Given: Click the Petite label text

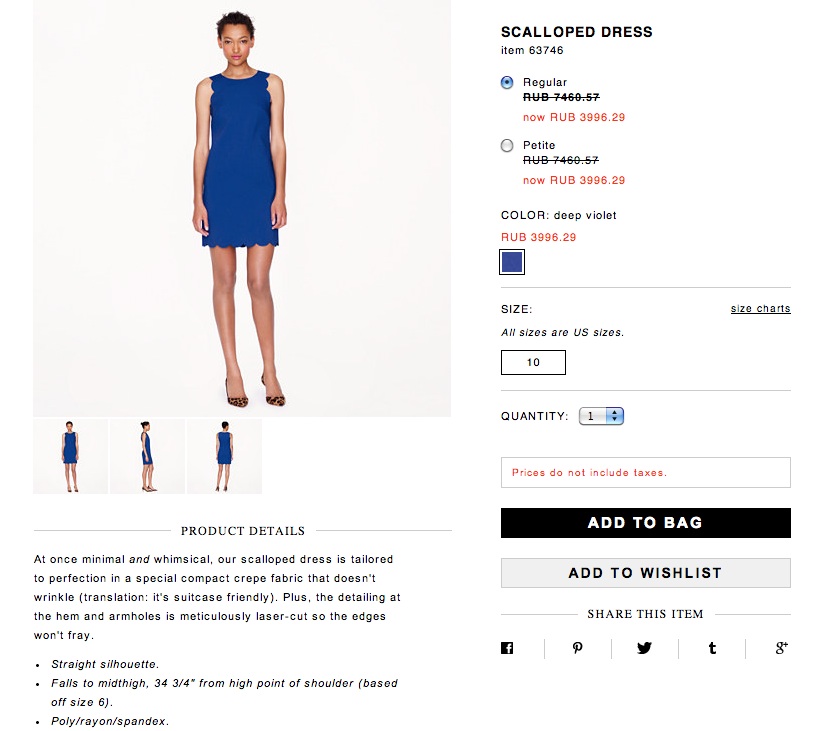Looking at the screenshot, I should [x=539, y=145].
